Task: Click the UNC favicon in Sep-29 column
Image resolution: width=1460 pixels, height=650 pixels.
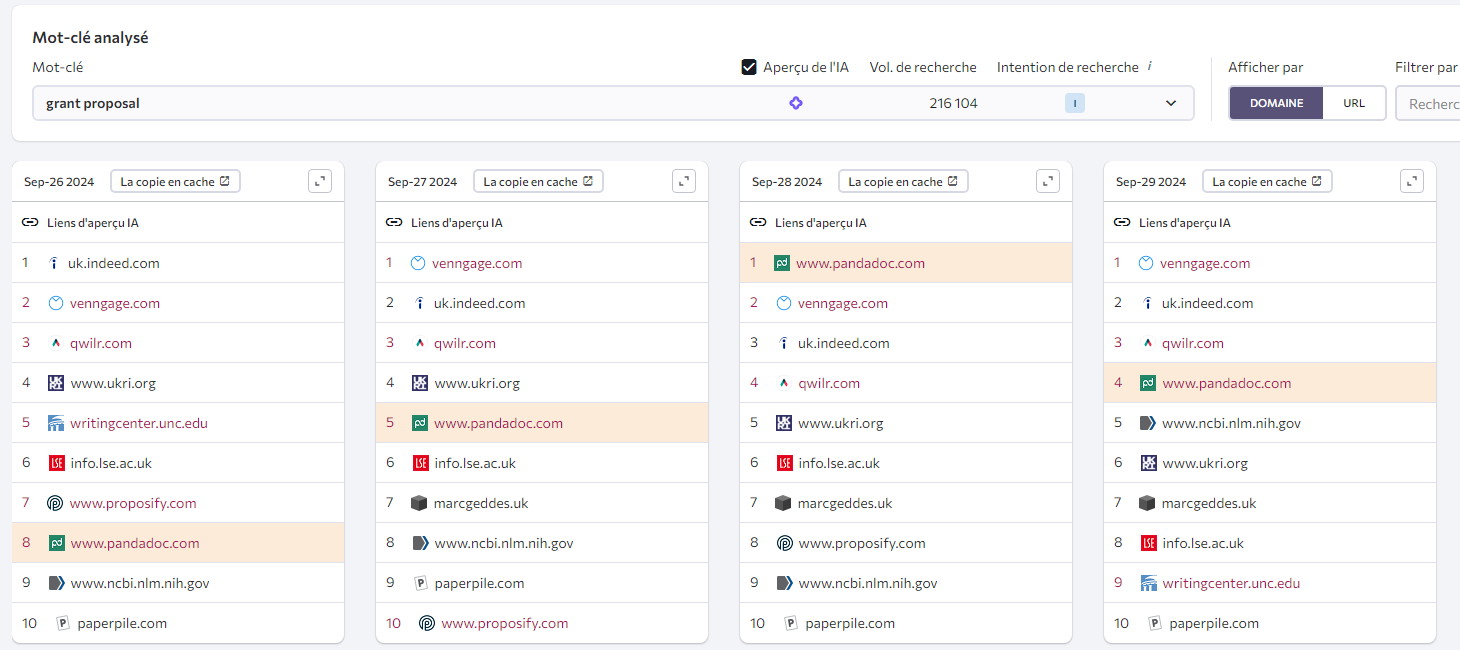Action: pyautogui.click(x=1148, y=583)
